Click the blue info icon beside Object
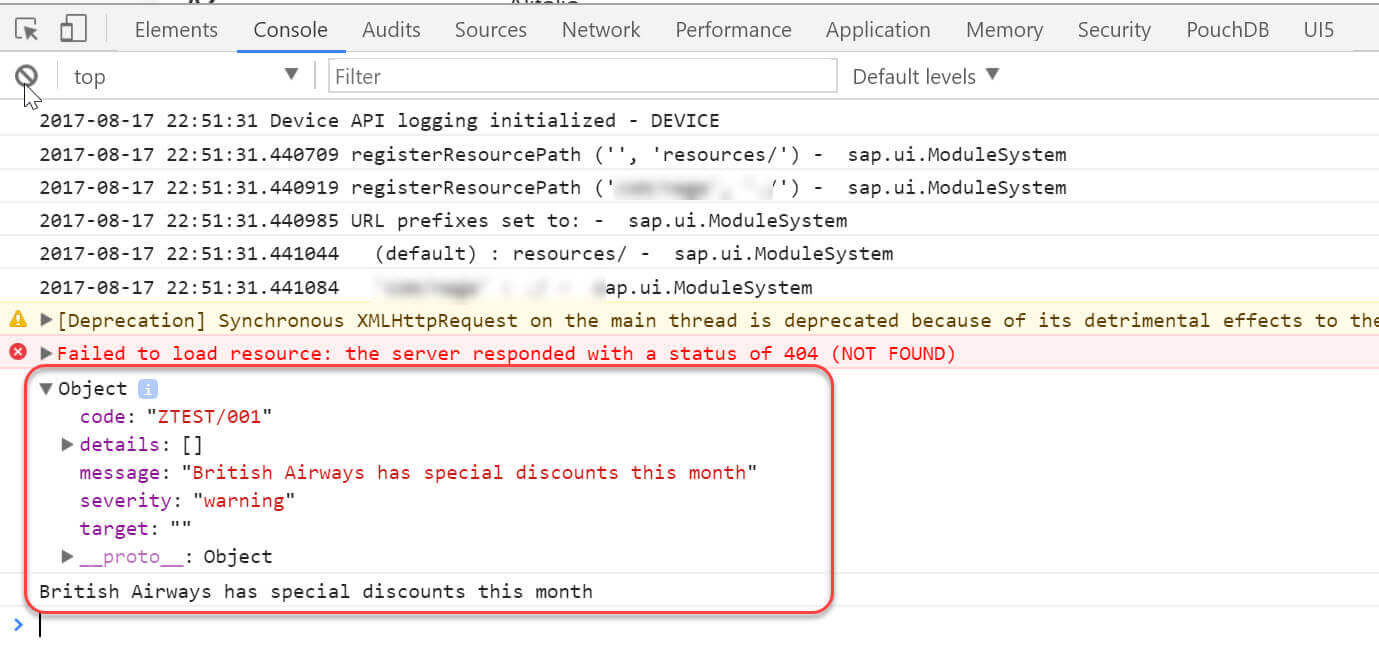Screen dimensions: 1379x648 pyautogui.click(x=148, y=389)
